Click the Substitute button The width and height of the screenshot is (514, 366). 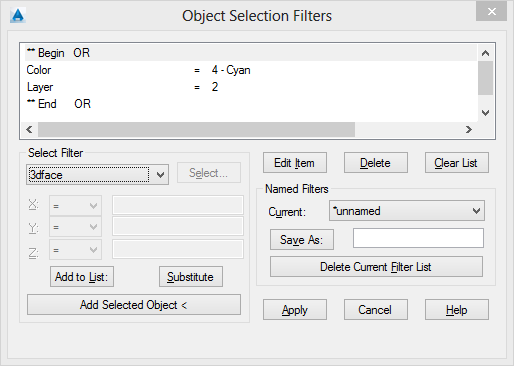tap(191, 276)
